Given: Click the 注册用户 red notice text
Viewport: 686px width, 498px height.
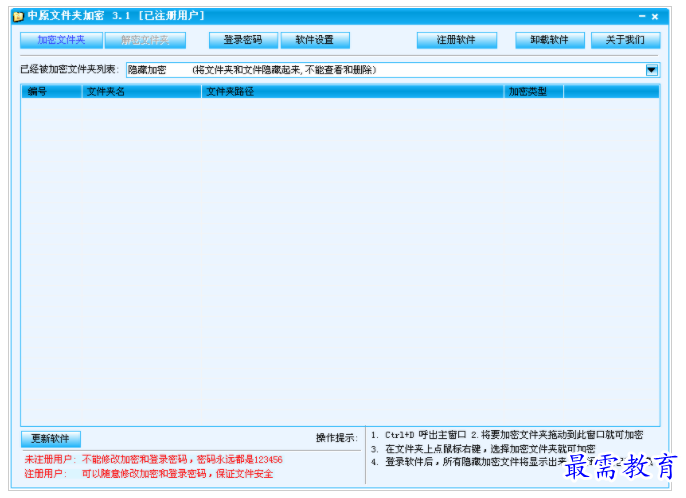Looking at the screenshot, I should click(149, 473).
